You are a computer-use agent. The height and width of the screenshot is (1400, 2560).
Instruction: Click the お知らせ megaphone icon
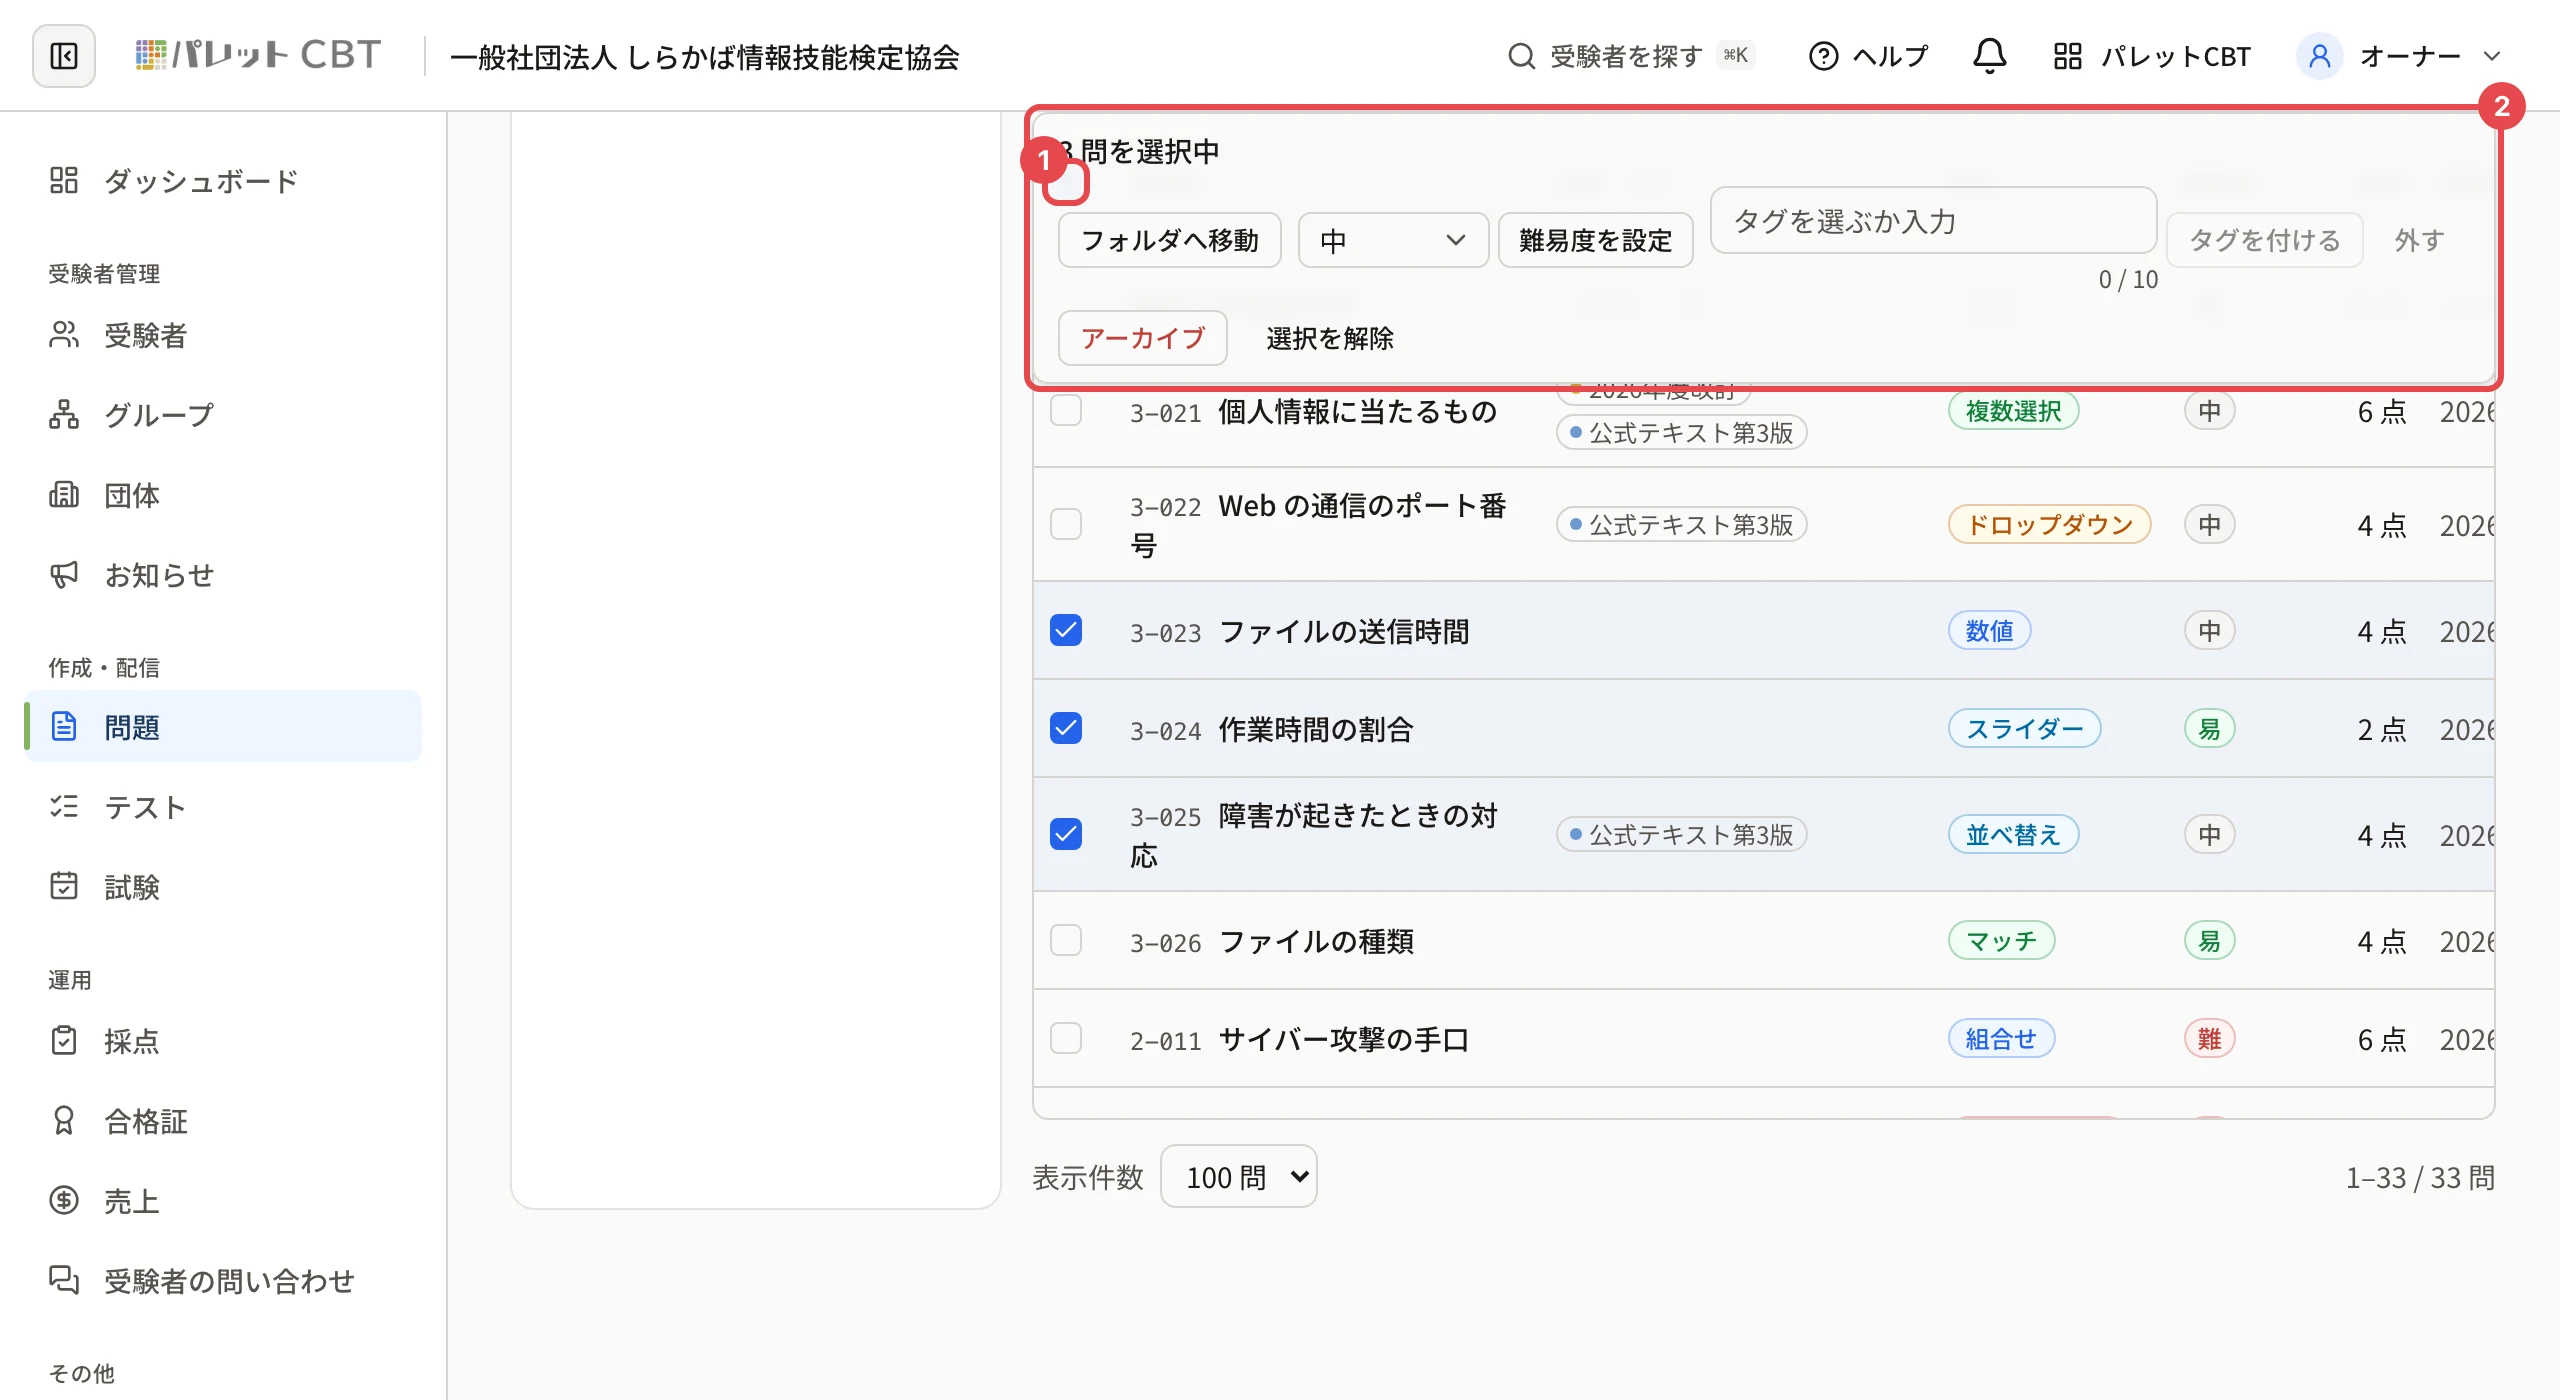64,575
